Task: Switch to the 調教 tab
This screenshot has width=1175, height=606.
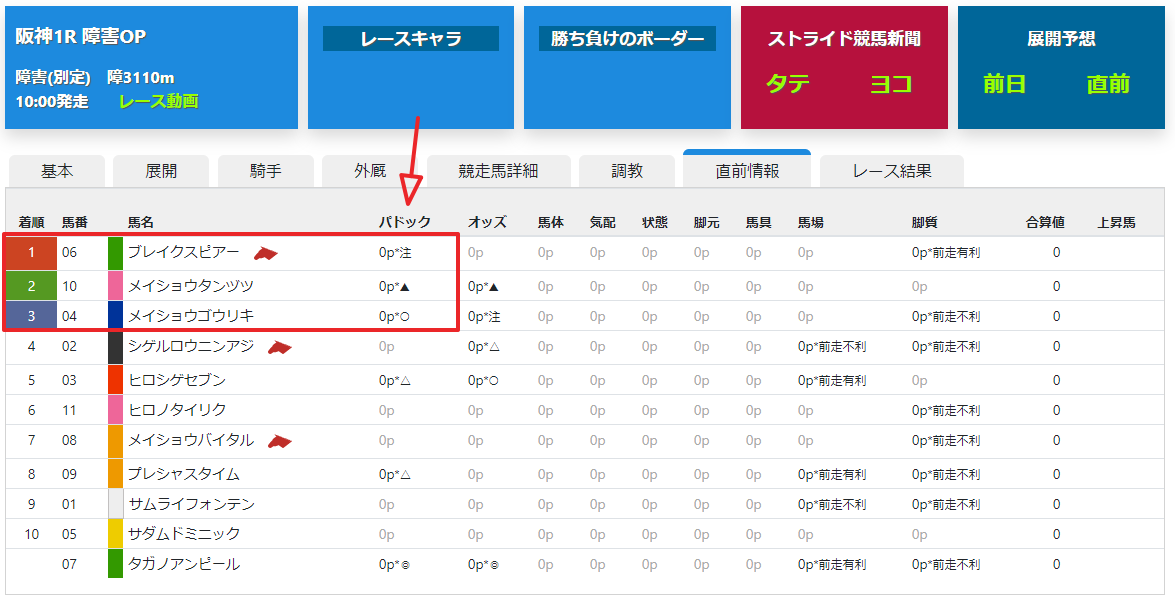Action: [x=627, y=172]
